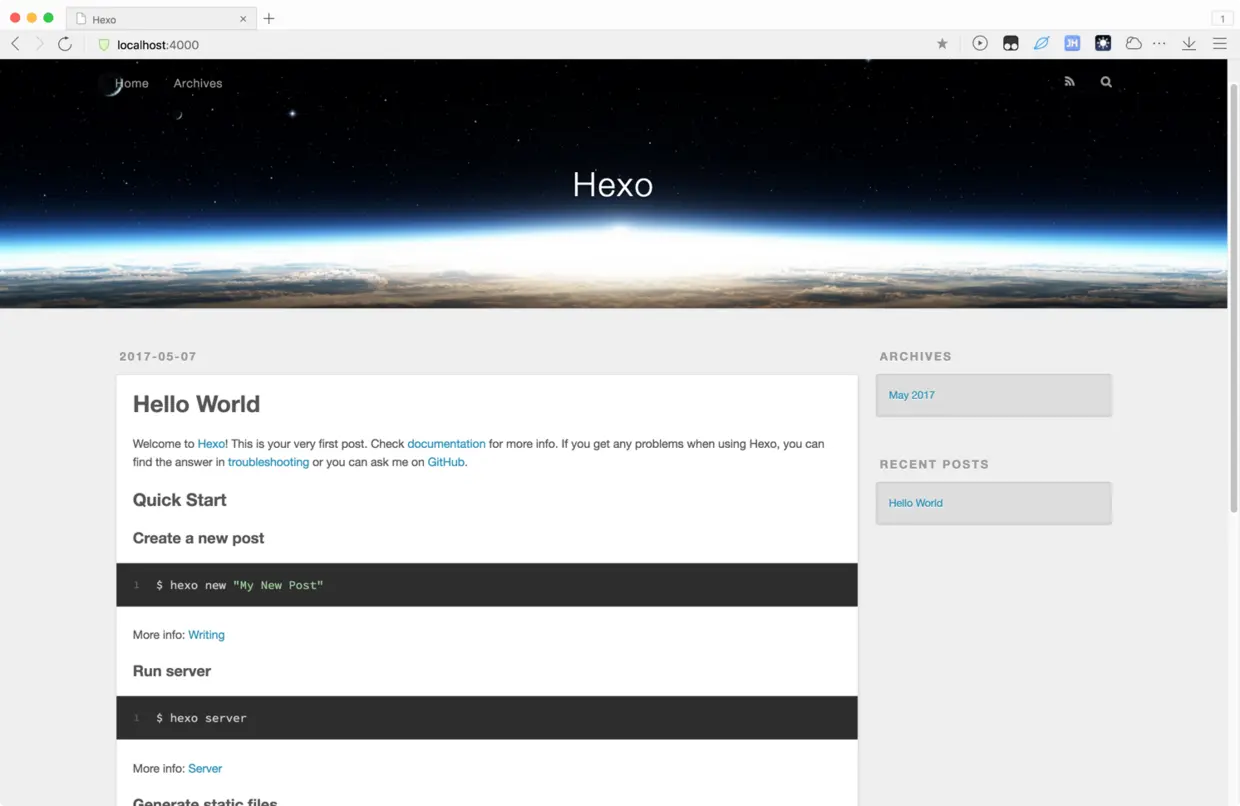Open May 2017 in Archives sidebar
Image resolution: width=1240 pixels, height=806 pixels.
pyautogui.click(x=912, y=395)
